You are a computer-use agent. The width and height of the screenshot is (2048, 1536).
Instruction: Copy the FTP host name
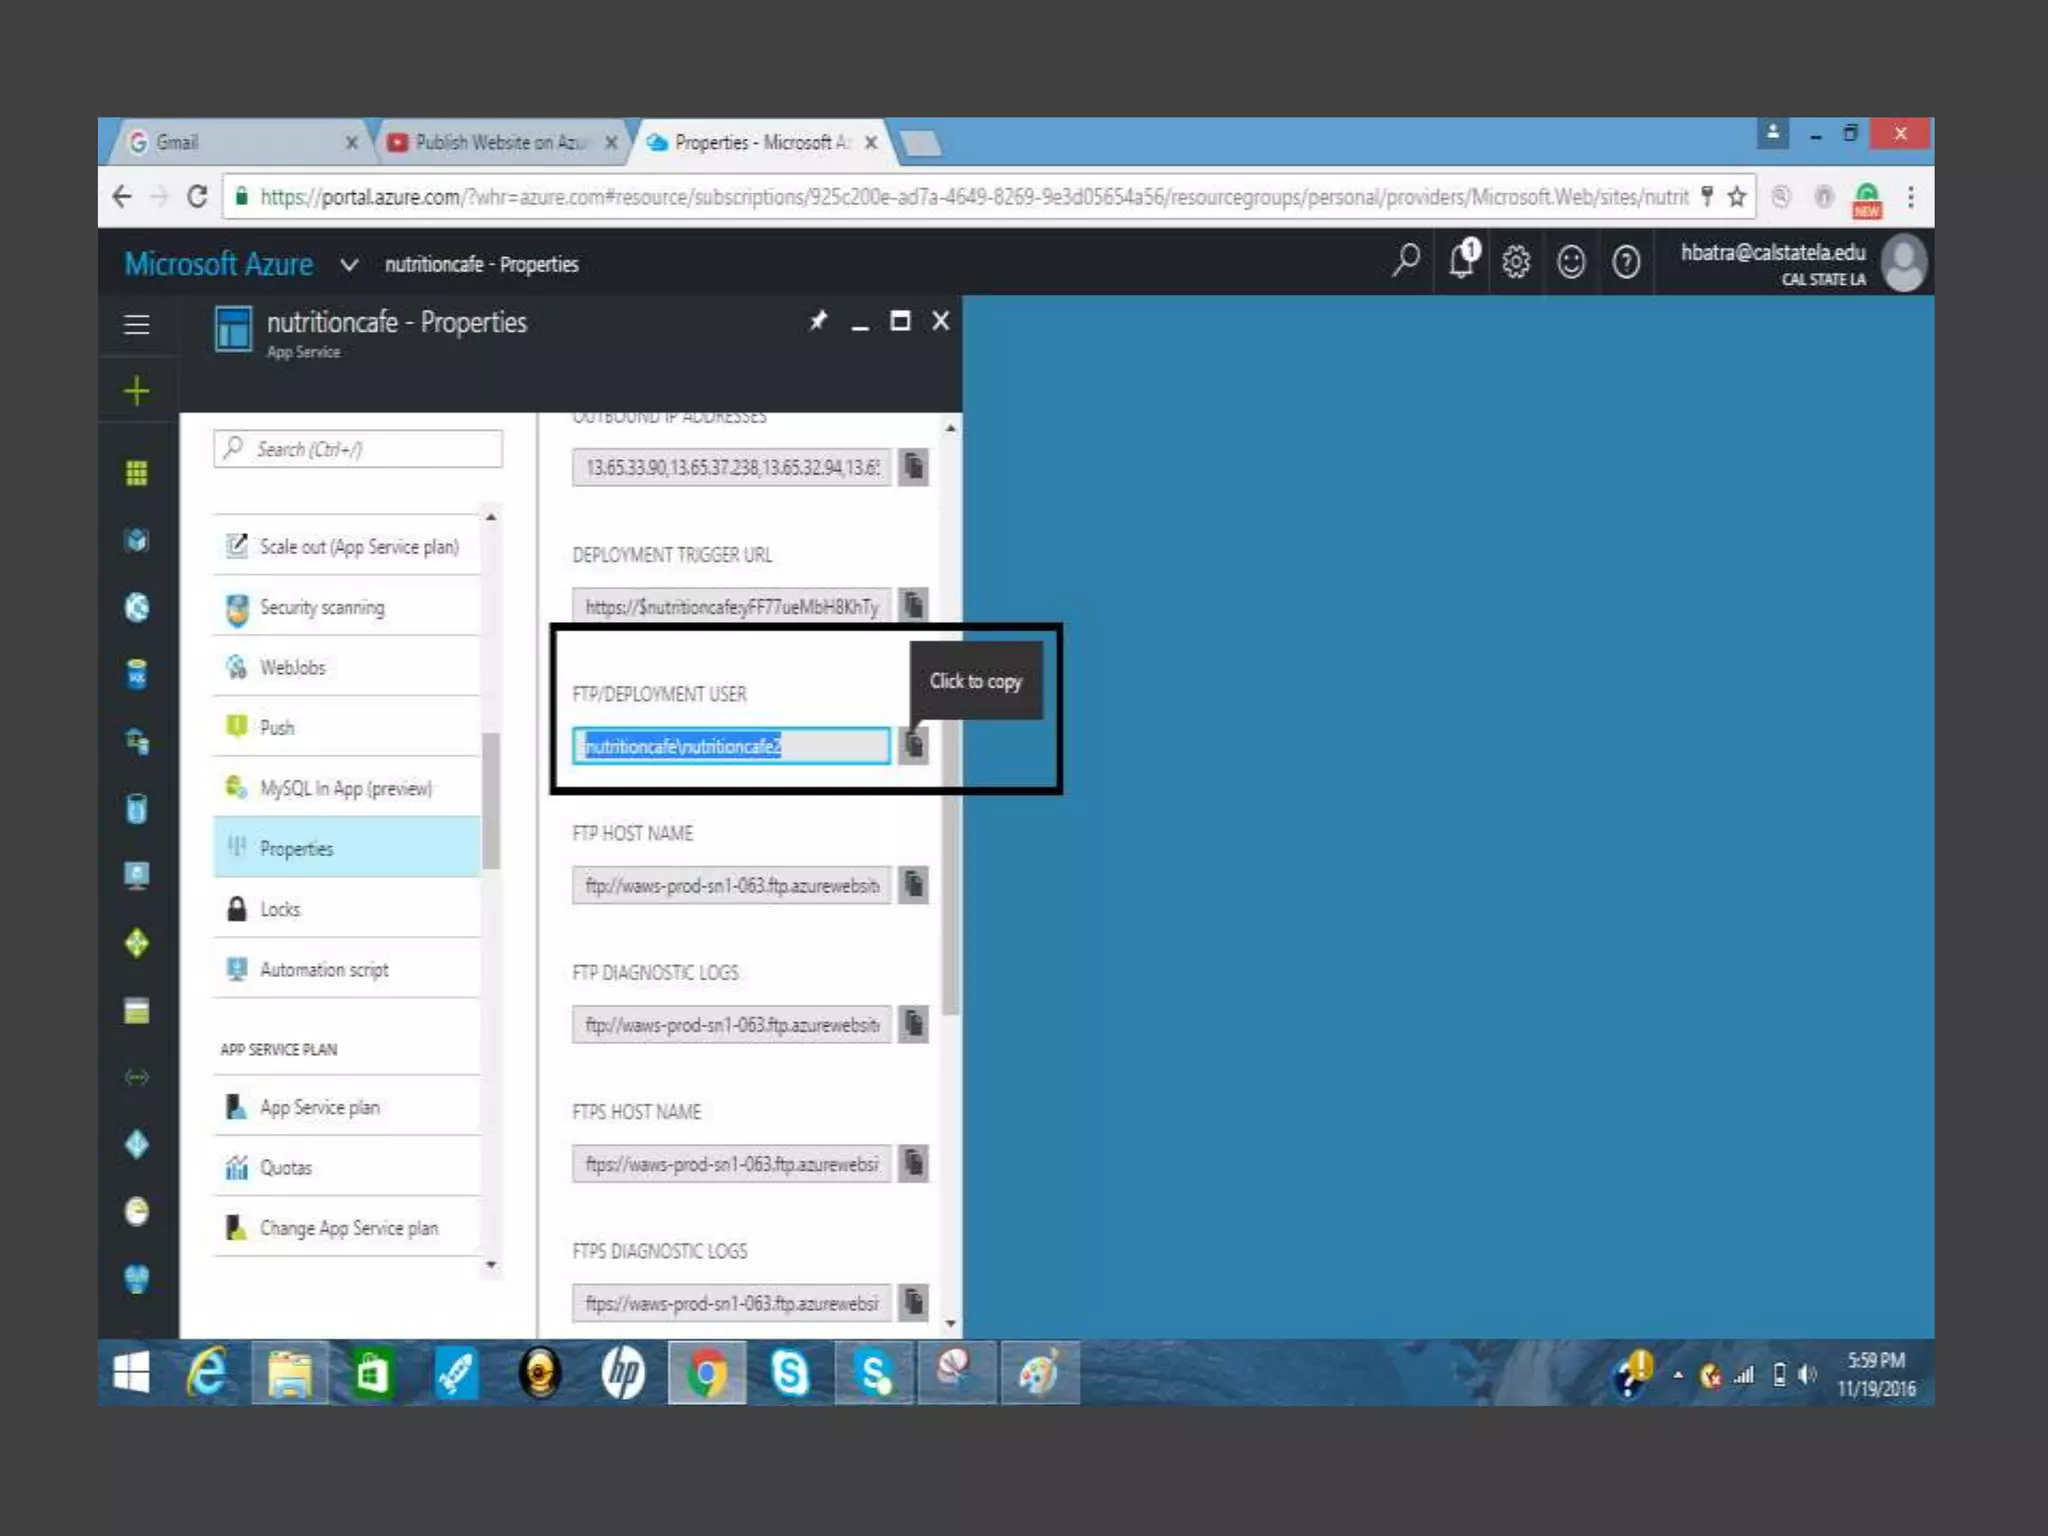913,885
